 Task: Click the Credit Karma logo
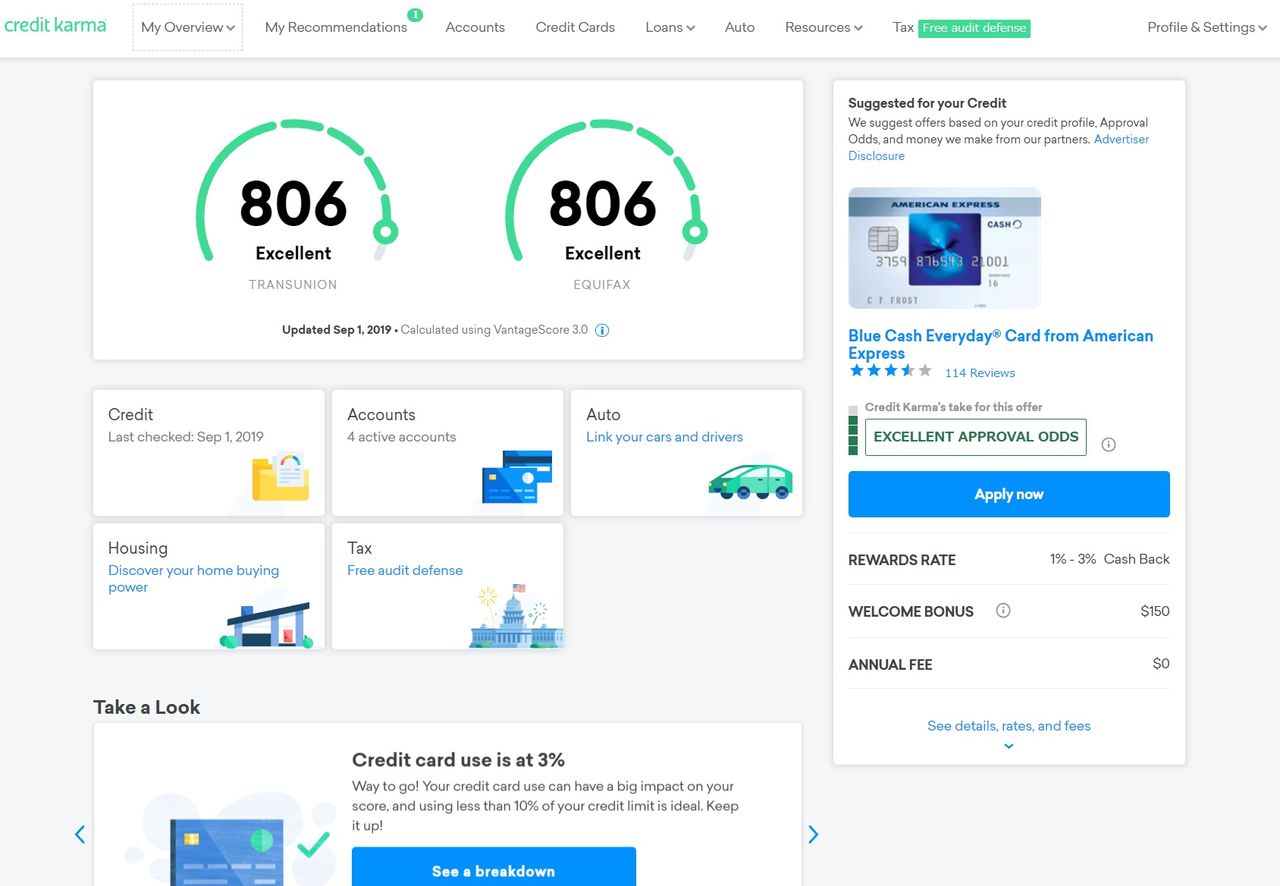coord(55,25)
